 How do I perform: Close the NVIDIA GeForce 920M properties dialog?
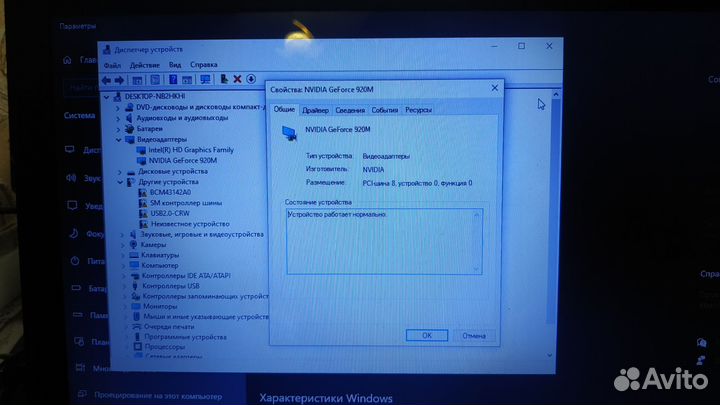point(495,88)
